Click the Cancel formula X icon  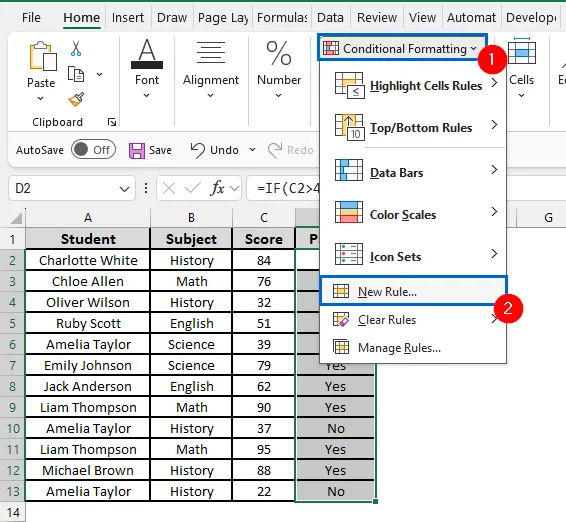169,188
